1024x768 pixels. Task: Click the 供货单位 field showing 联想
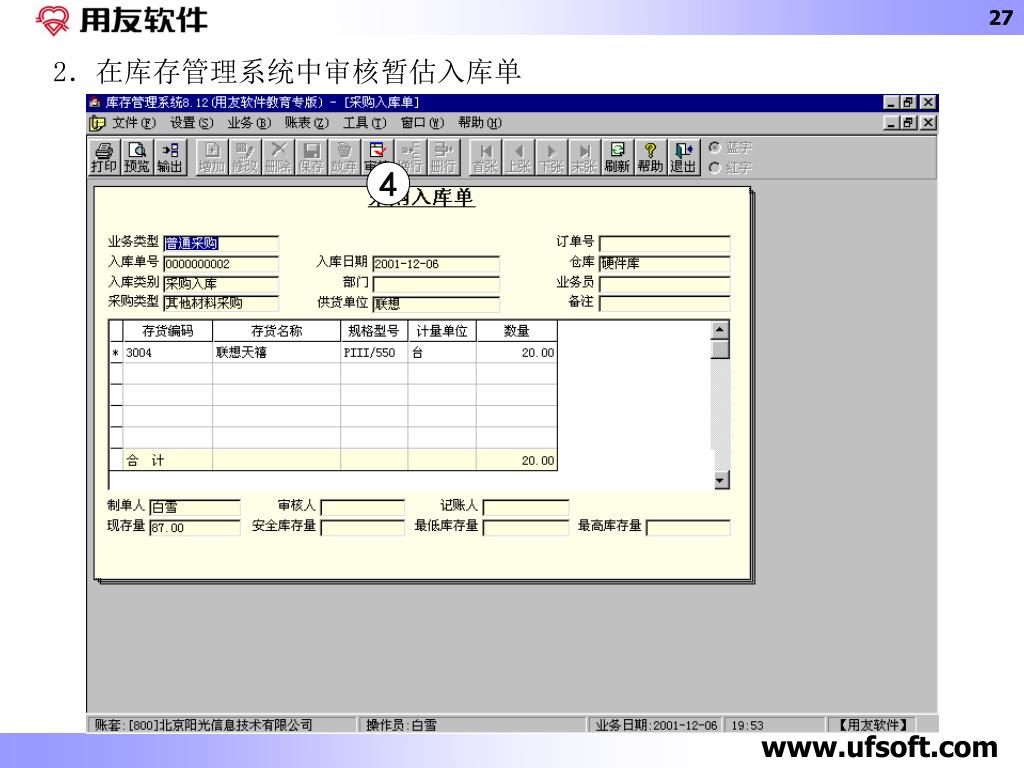(436, 304)
